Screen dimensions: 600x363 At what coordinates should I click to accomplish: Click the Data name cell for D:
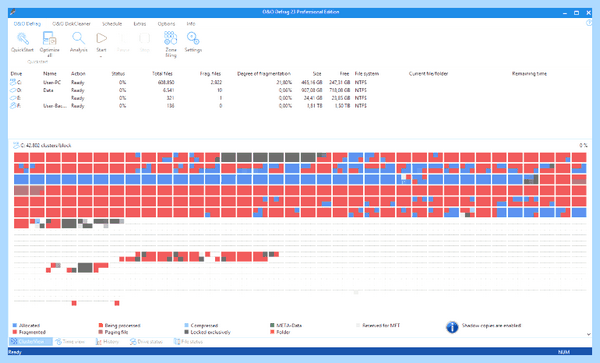(x=48, y=90)
